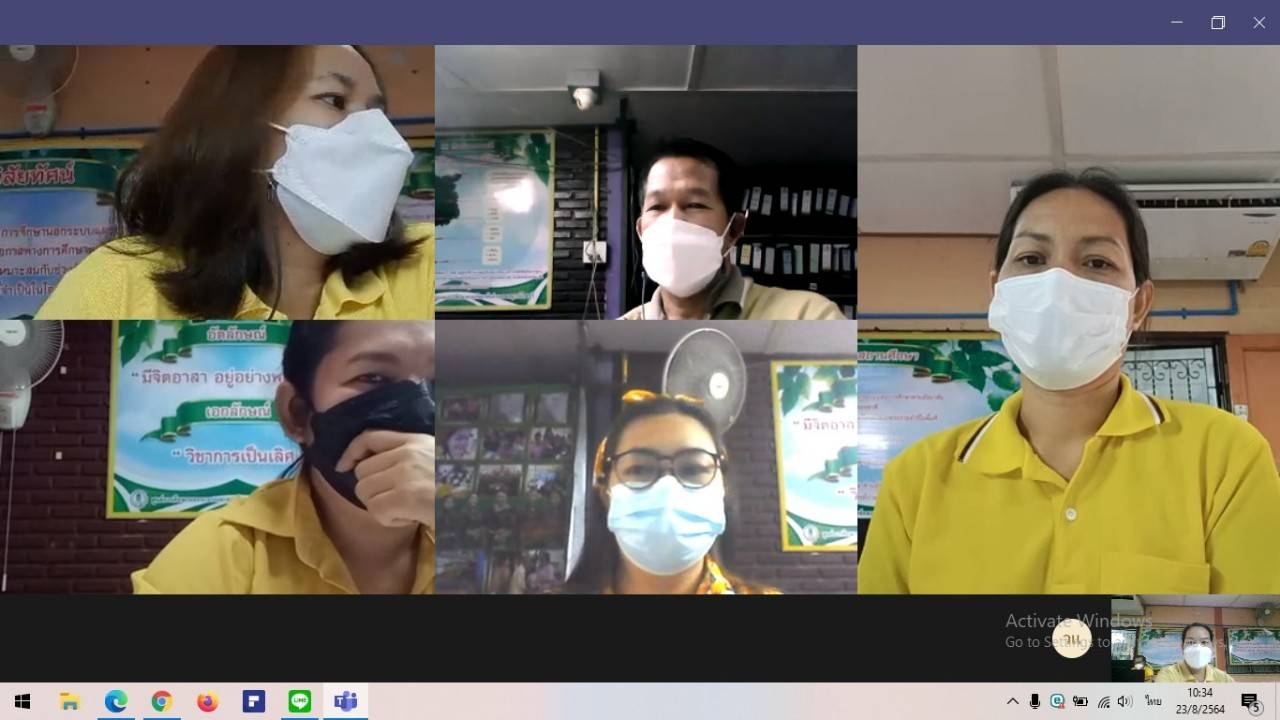
Task: Select the self-view video thumbnail
Action: (1195, 640)
